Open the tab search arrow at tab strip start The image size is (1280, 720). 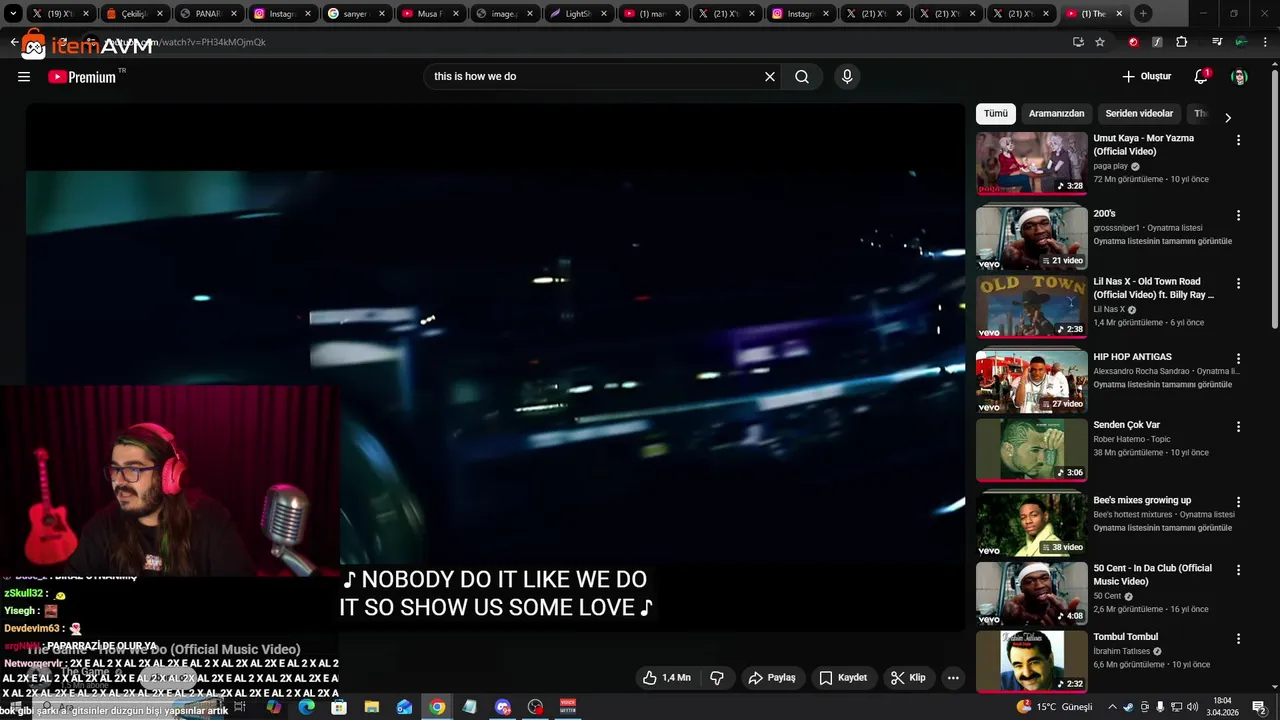coord(13,14)
